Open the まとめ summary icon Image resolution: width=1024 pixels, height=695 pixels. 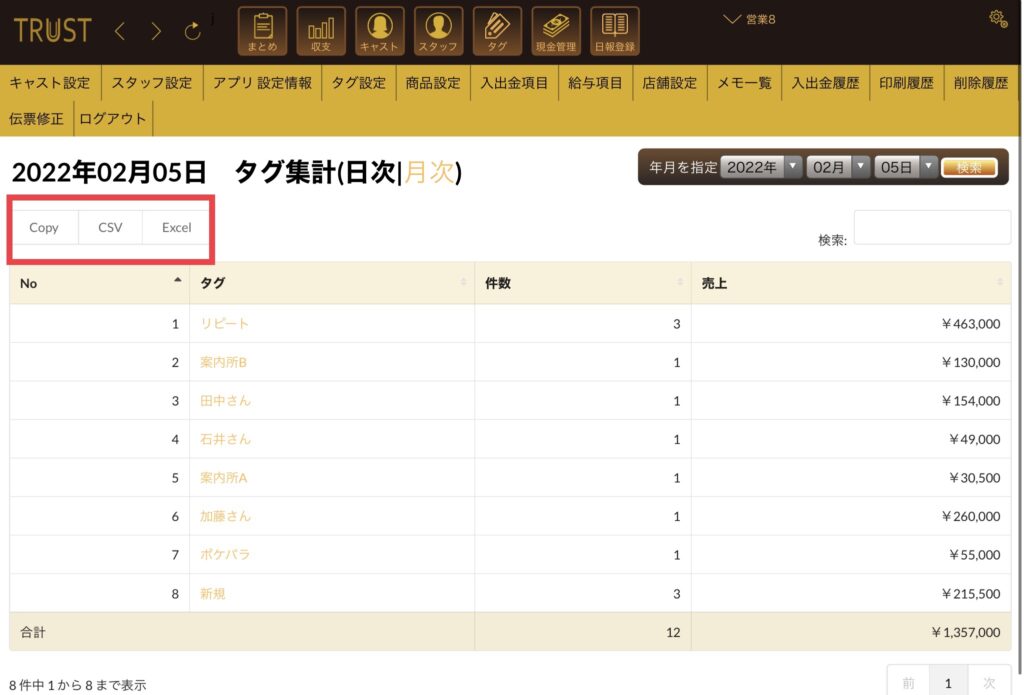(x=262, y=31)
